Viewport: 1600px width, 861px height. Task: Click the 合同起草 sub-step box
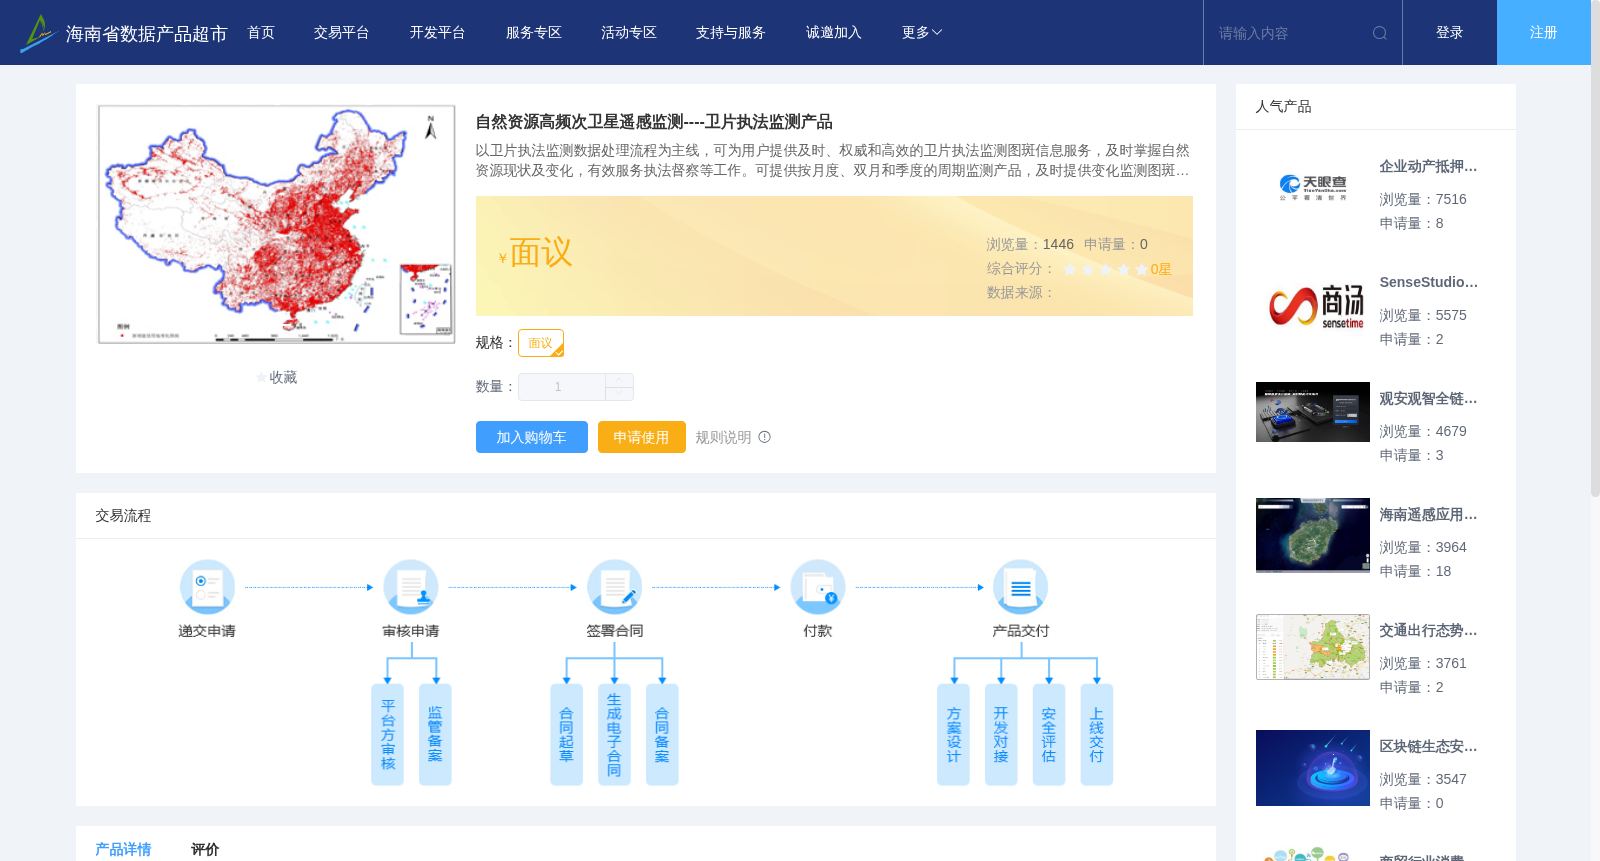566,735
